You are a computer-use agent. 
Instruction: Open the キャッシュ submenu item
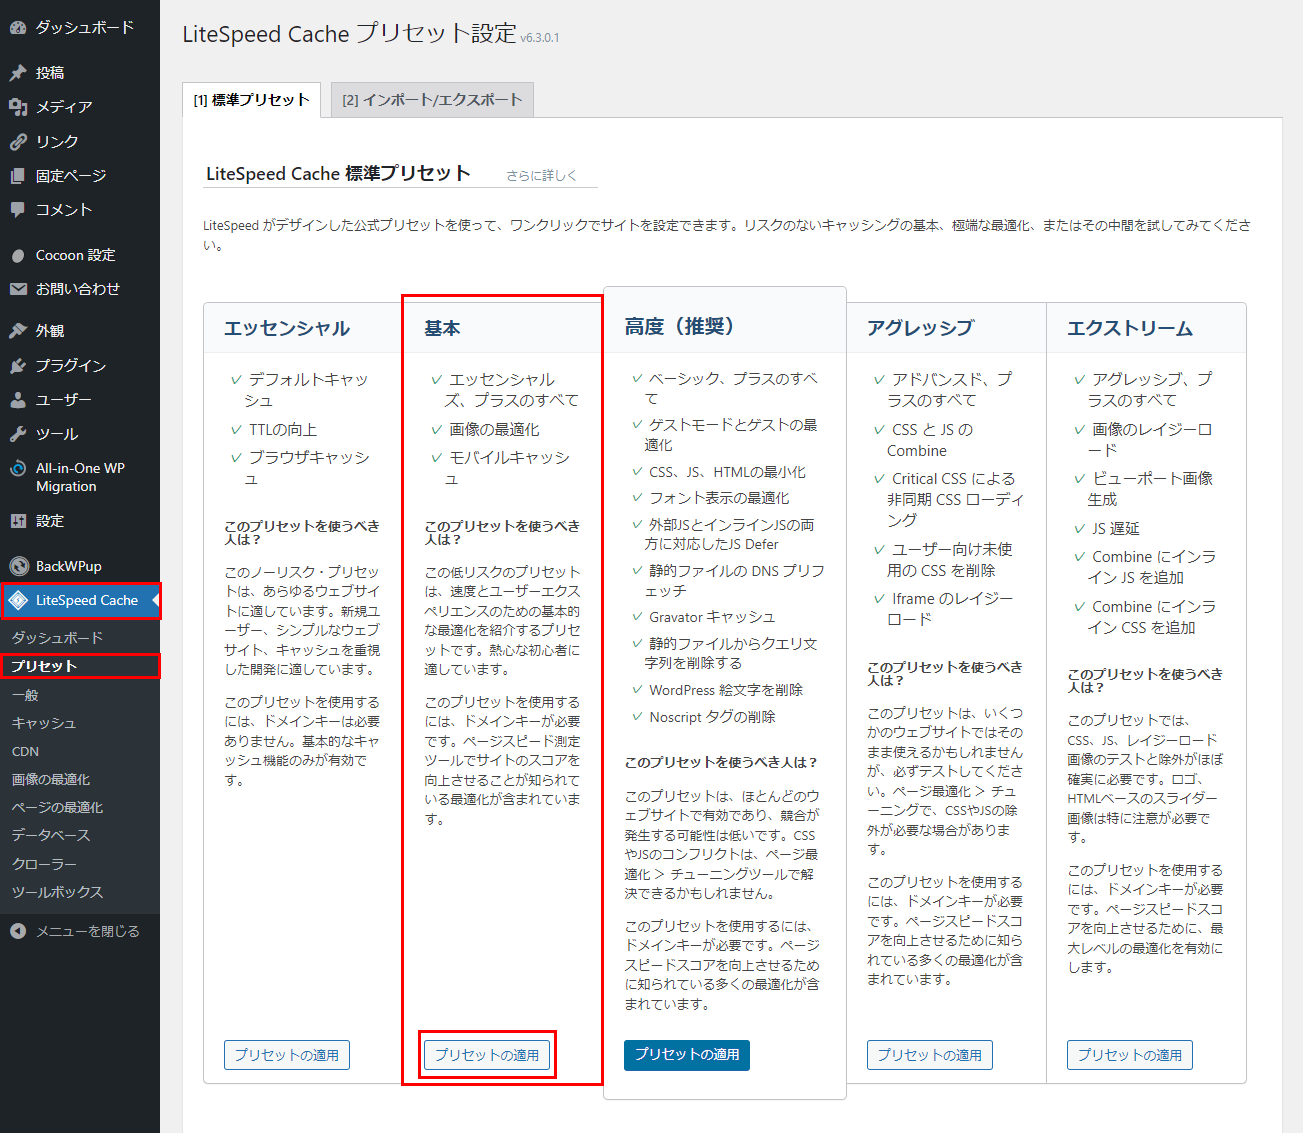(44, 723)
